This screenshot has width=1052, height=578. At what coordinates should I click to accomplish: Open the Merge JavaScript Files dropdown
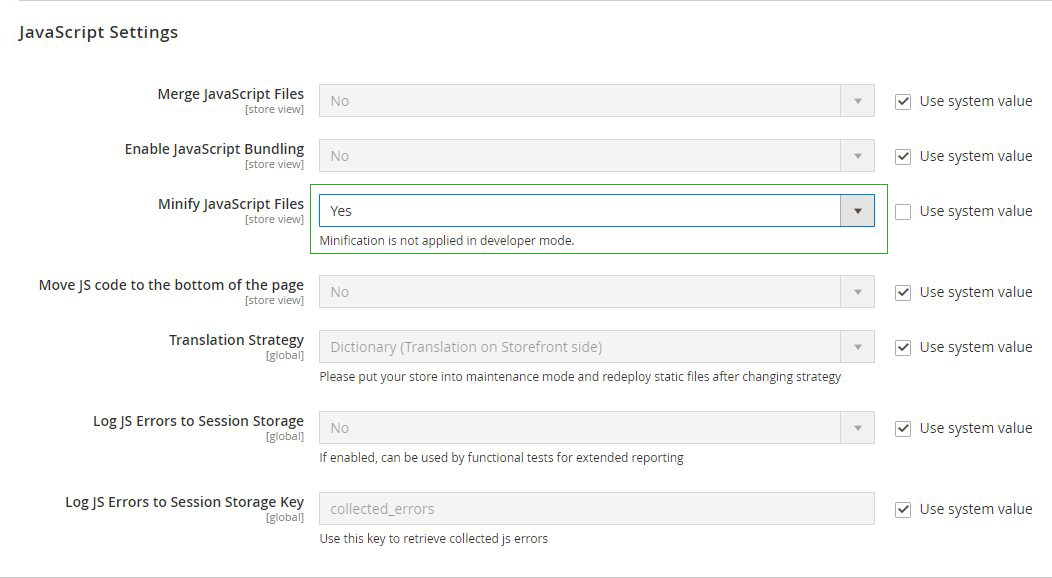click(596, 101)
